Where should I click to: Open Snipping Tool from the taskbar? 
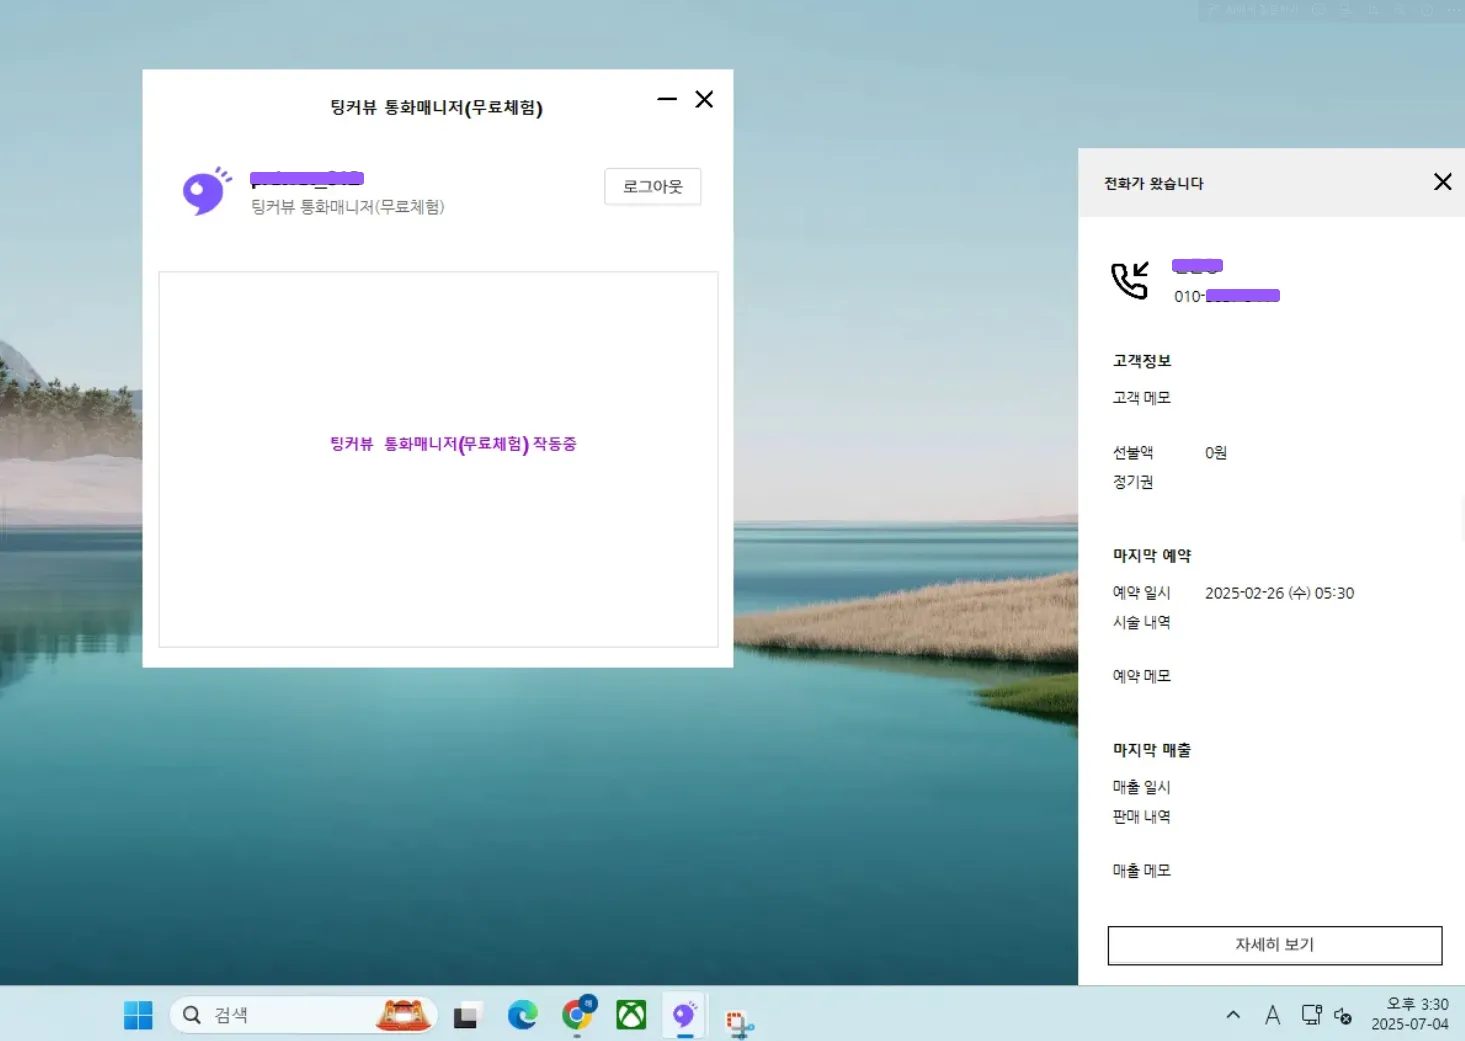pyautogui.click(x=739, y=1023)
